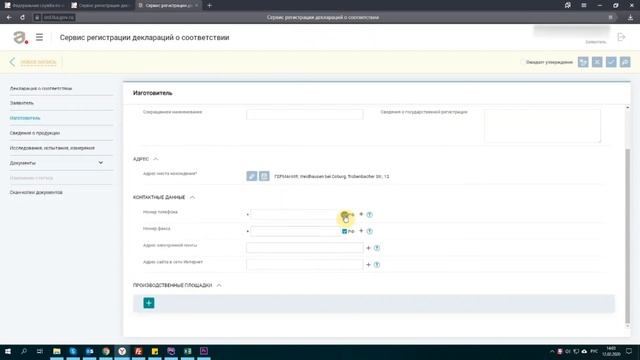640x360 pixels.
Task: Open help for the e-mail address field
Action: 377,248
